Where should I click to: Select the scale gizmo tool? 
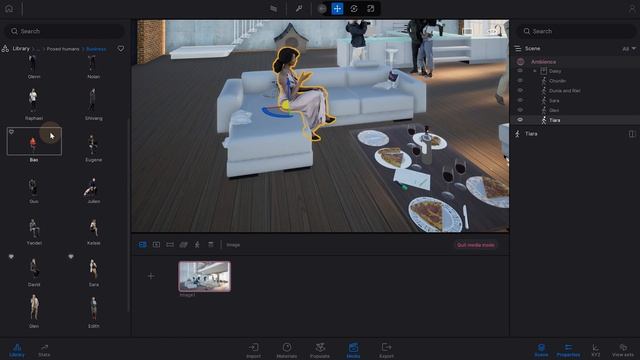371,9
